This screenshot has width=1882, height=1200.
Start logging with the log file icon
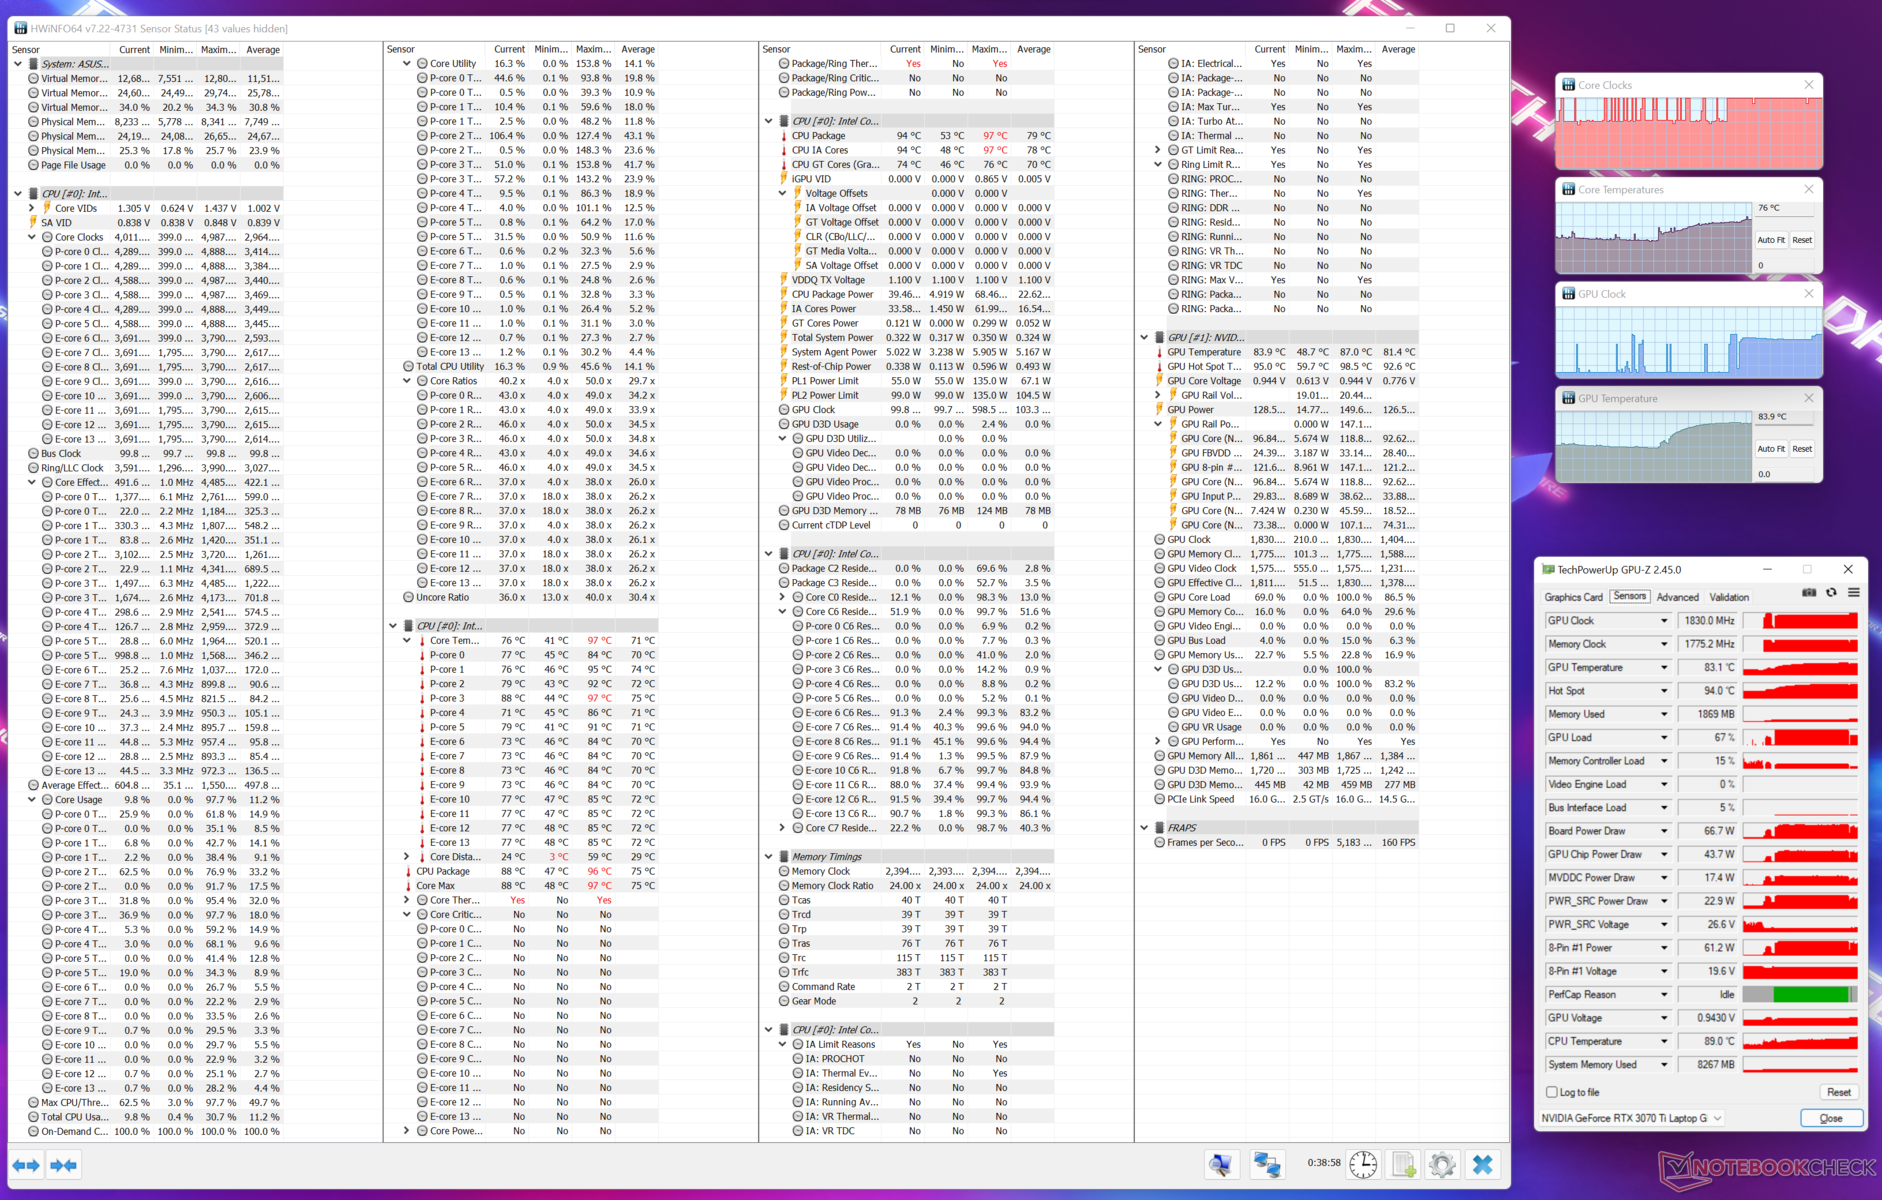pos(1403,1164)
